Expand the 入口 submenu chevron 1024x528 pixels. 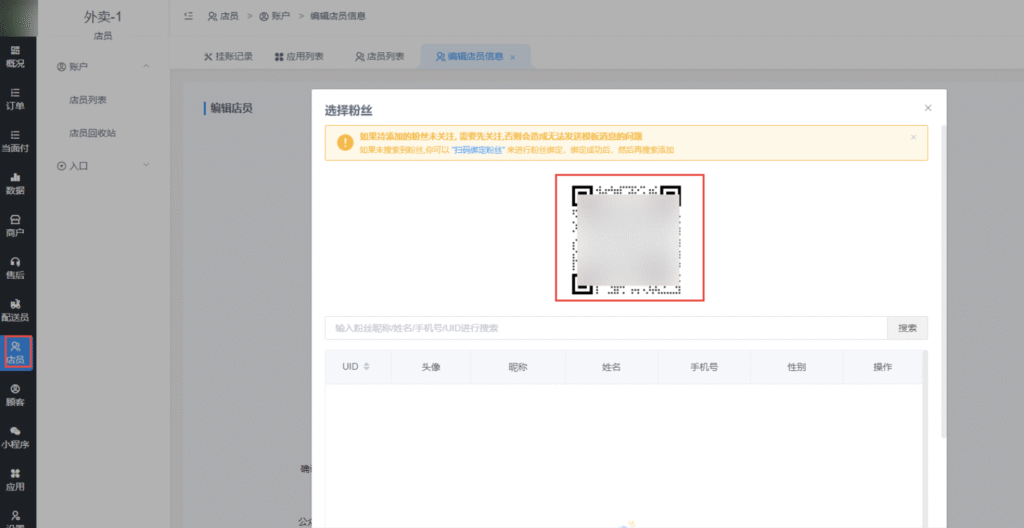[x=146, y=165]
